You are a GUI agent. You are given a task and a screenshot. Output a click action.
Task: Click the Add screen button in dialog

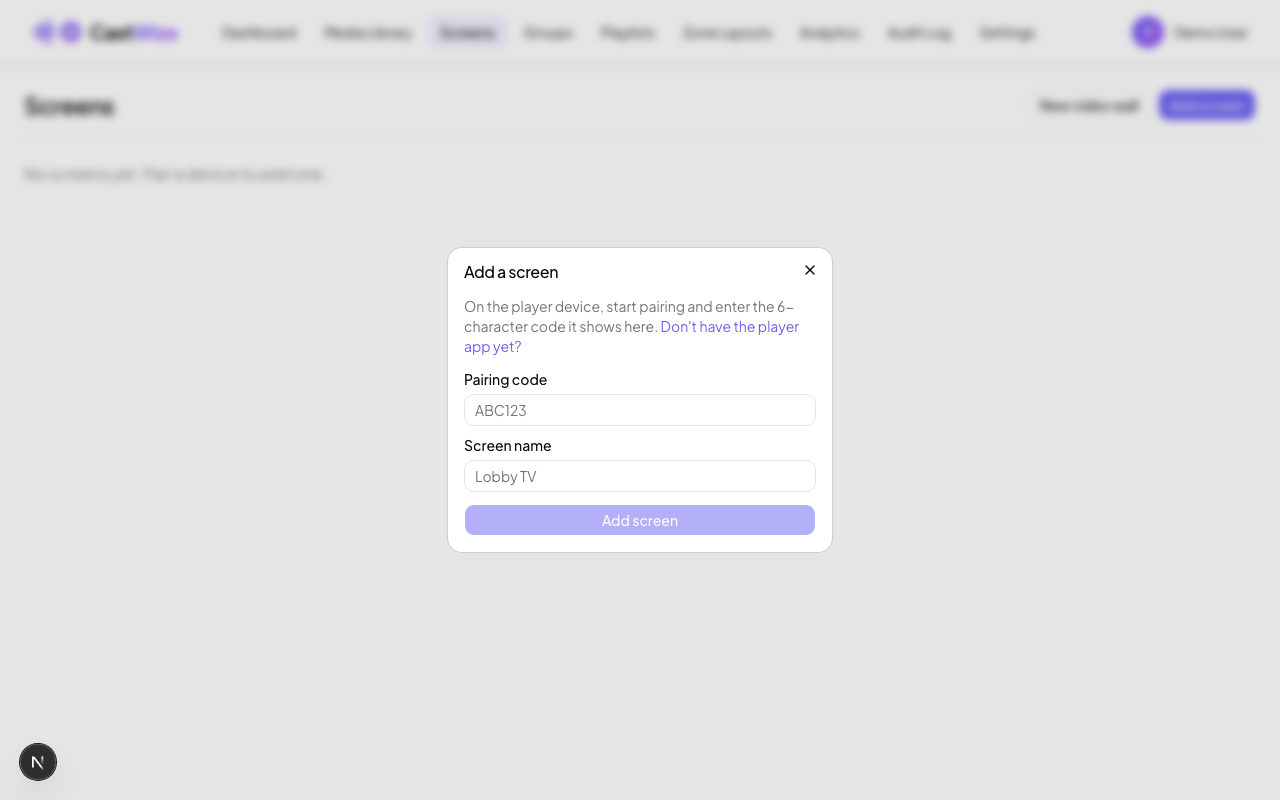[x=640, y=520]
